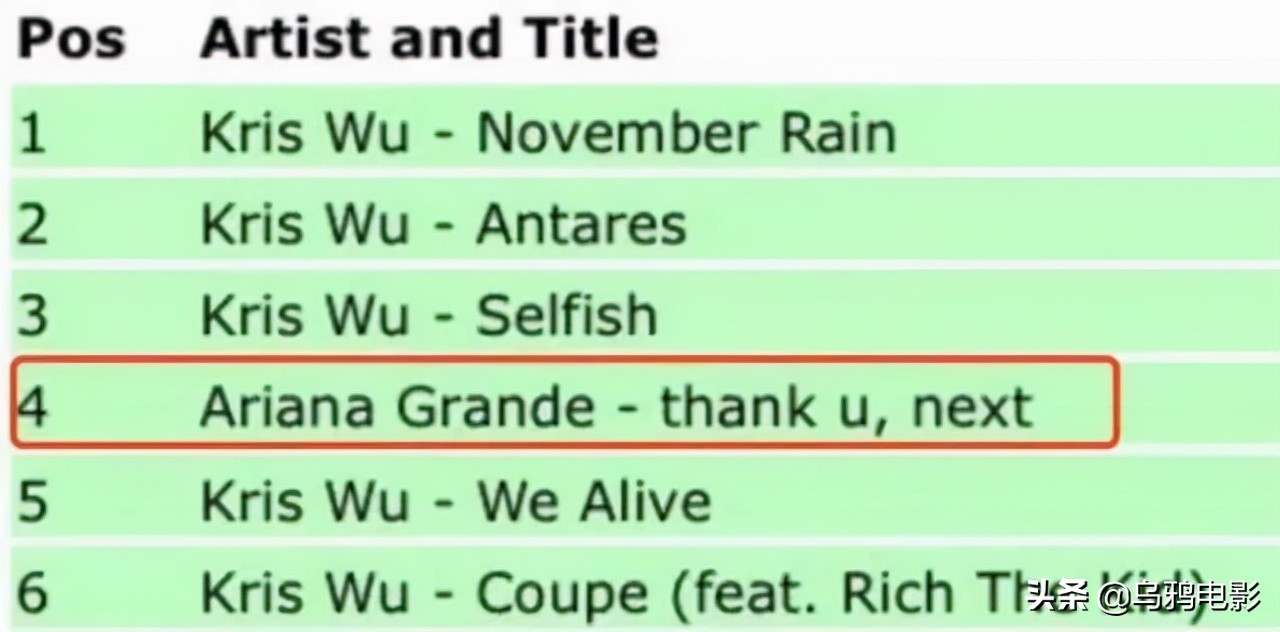Click "Kris Wu" in the Selfish row
The image size is (1280, 632).
click(x=305, y=316)
